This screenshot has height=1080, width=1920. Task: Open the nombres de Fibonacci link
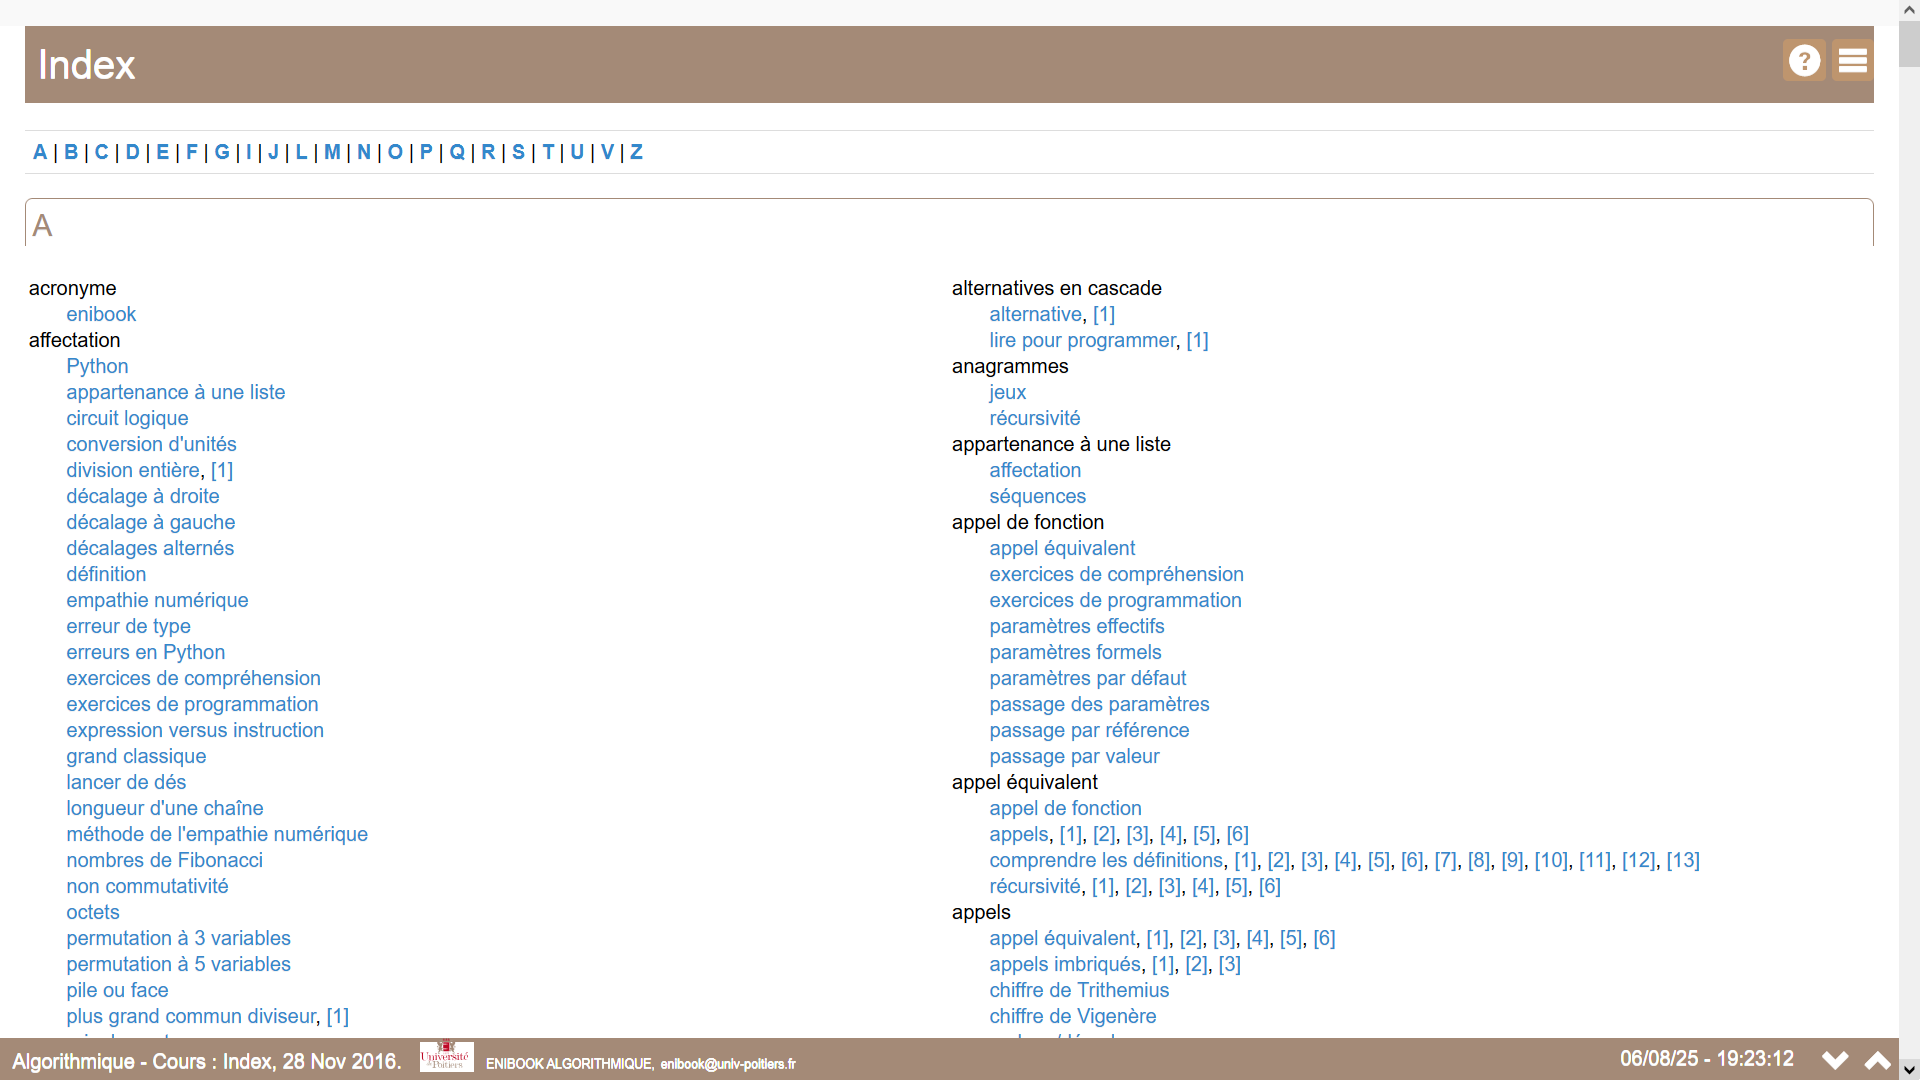[x=164, y=860]
